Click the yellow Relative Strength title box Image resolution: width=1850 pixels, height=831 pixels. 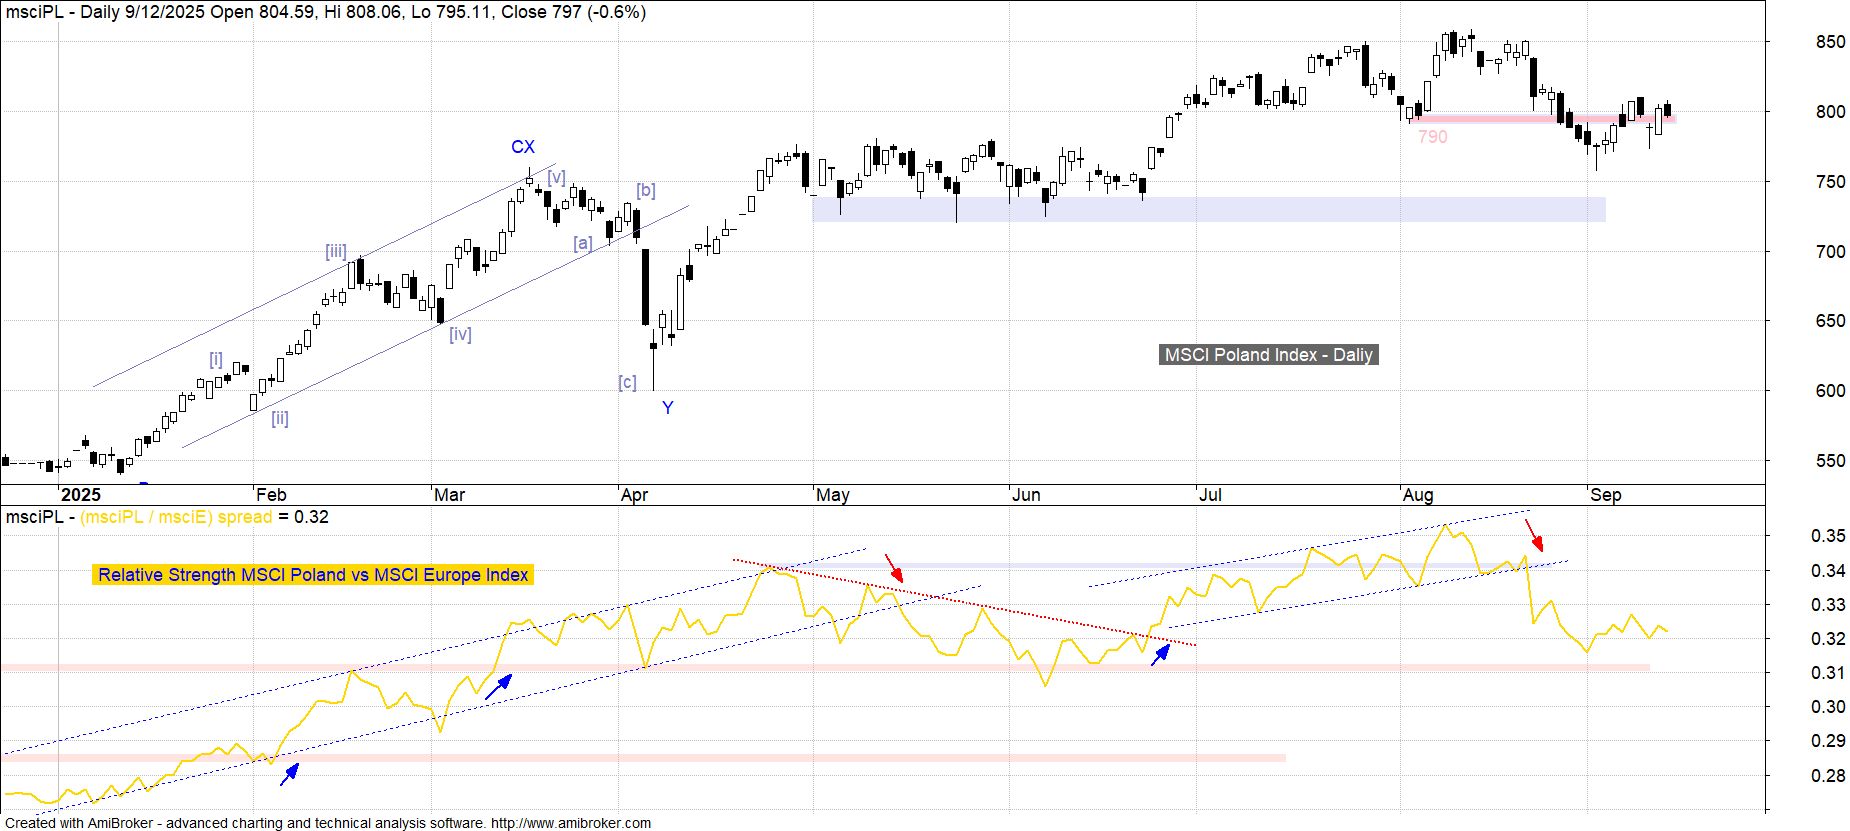click(x=313, y=575)
